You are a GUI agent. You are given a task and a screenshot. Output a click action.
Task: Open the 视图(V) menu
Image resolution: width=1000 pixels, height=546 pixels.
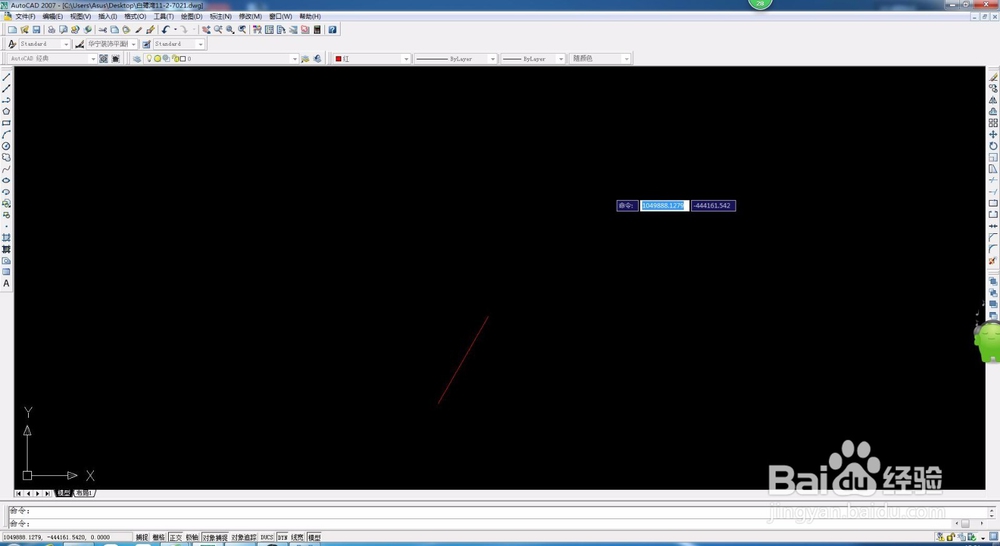coord(80,17)
